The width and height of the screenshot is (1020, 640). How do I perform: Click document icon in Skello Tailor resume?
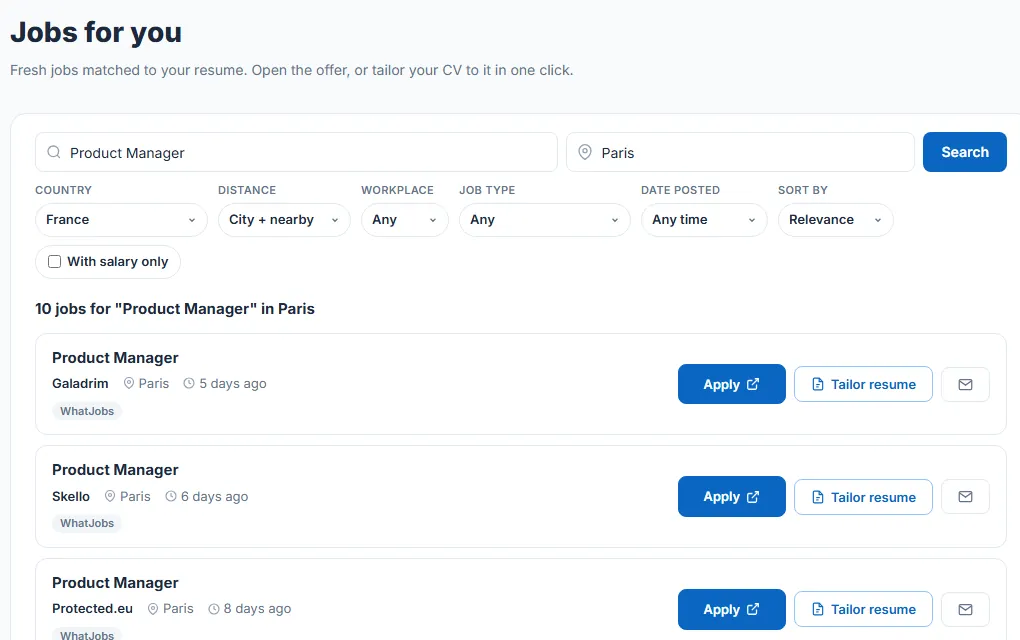pos(818,497)
